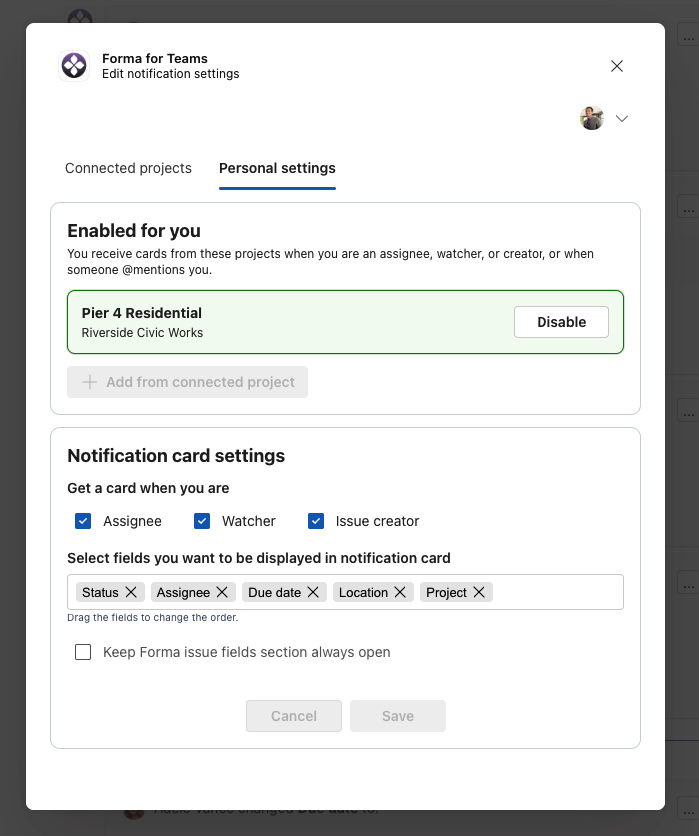Remove the Project field tag
699x836 pixels.
pyautogui.click(x=479, y=592)
